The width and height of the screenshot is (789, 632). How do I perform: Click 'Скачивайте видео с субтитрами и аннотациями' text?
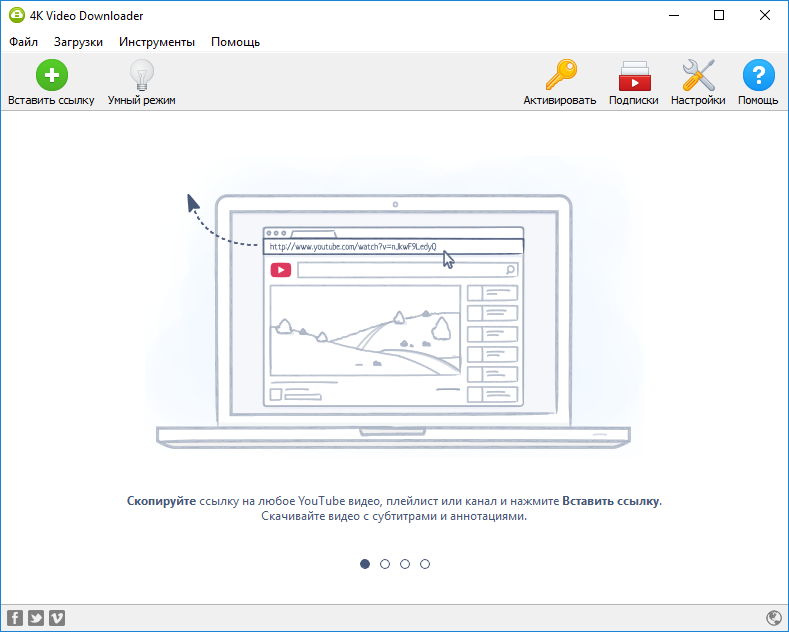tap(394, 516)
